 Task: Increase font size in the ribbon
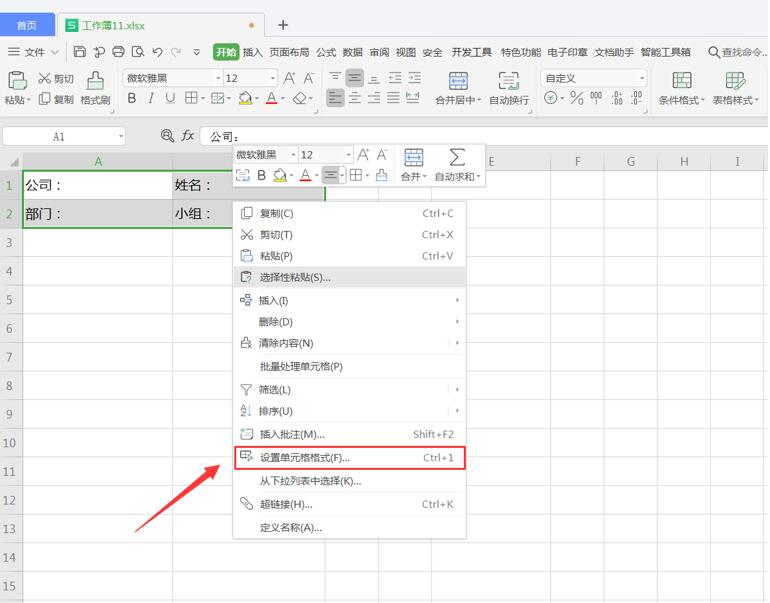(x=290, y=78)
